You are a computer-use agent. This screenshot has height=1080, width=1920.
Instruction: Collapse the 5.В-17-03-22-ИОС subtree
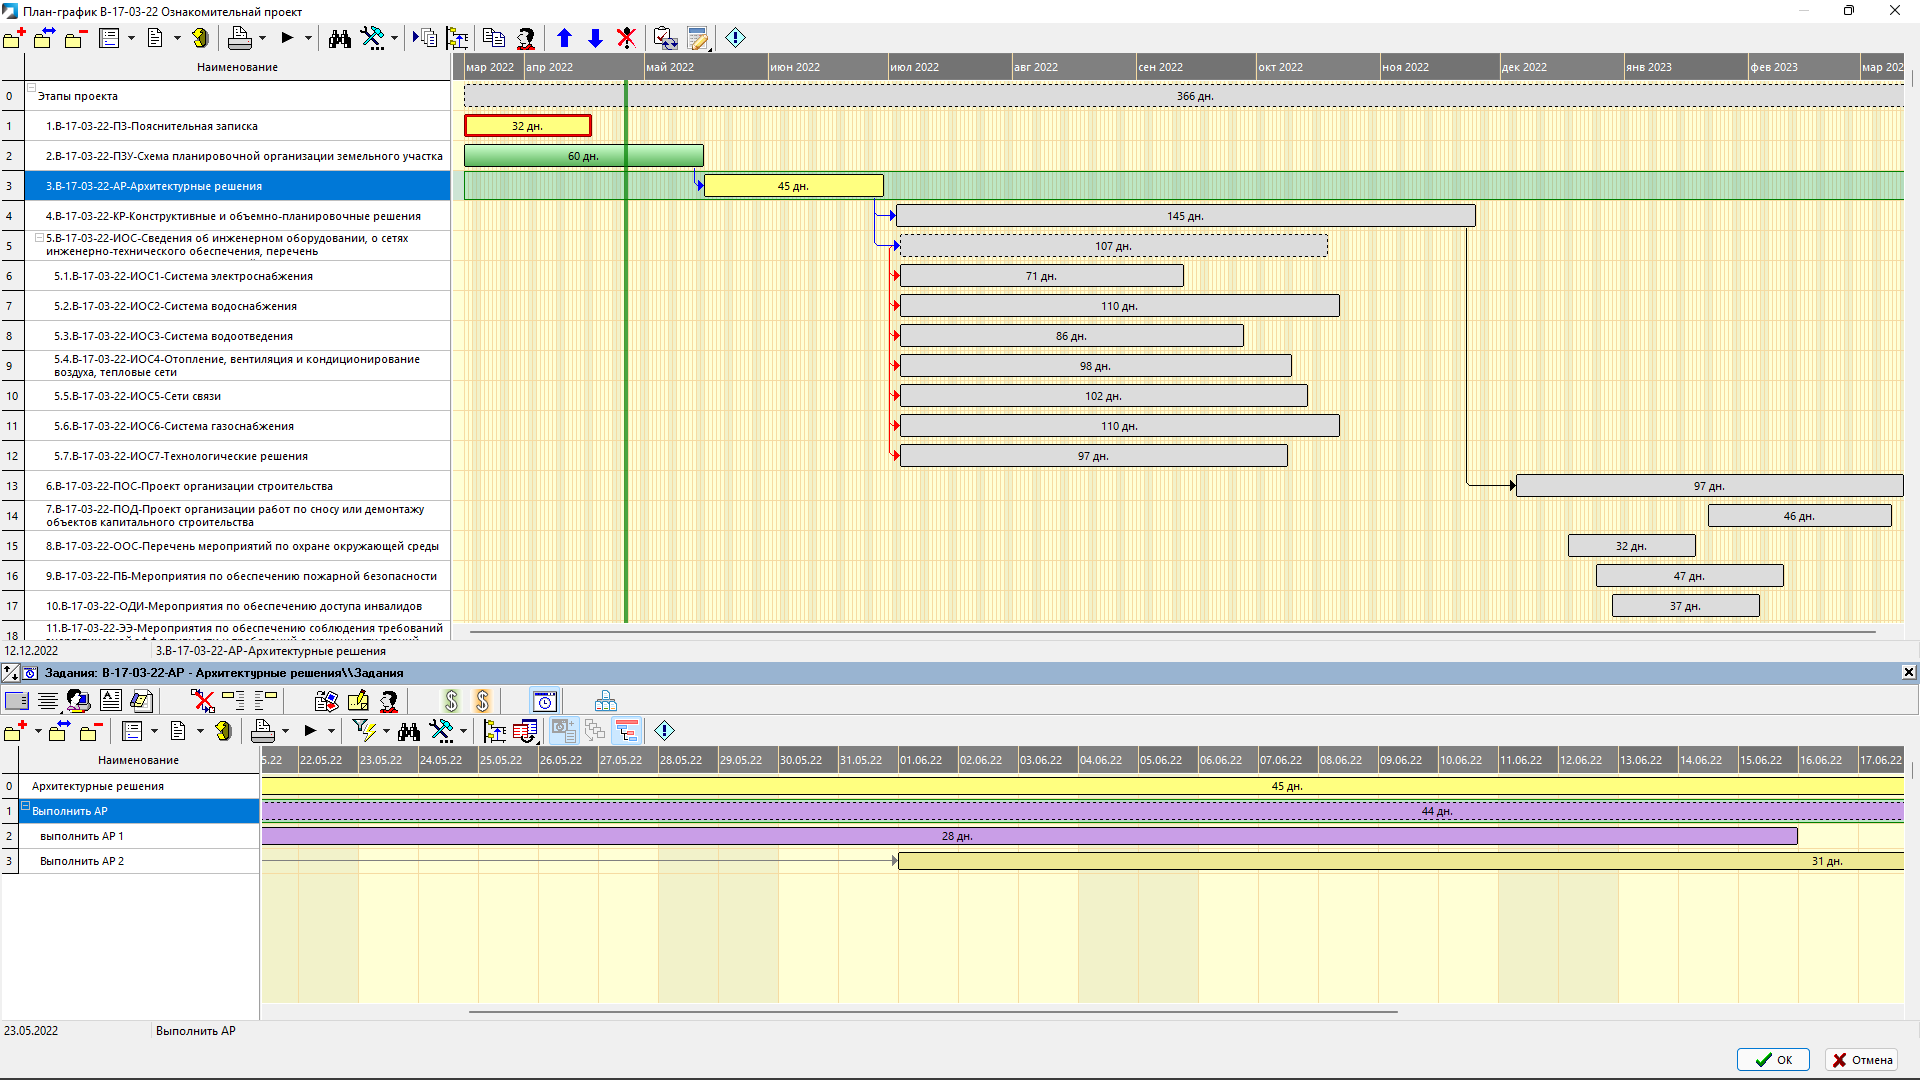pos(39,238)
